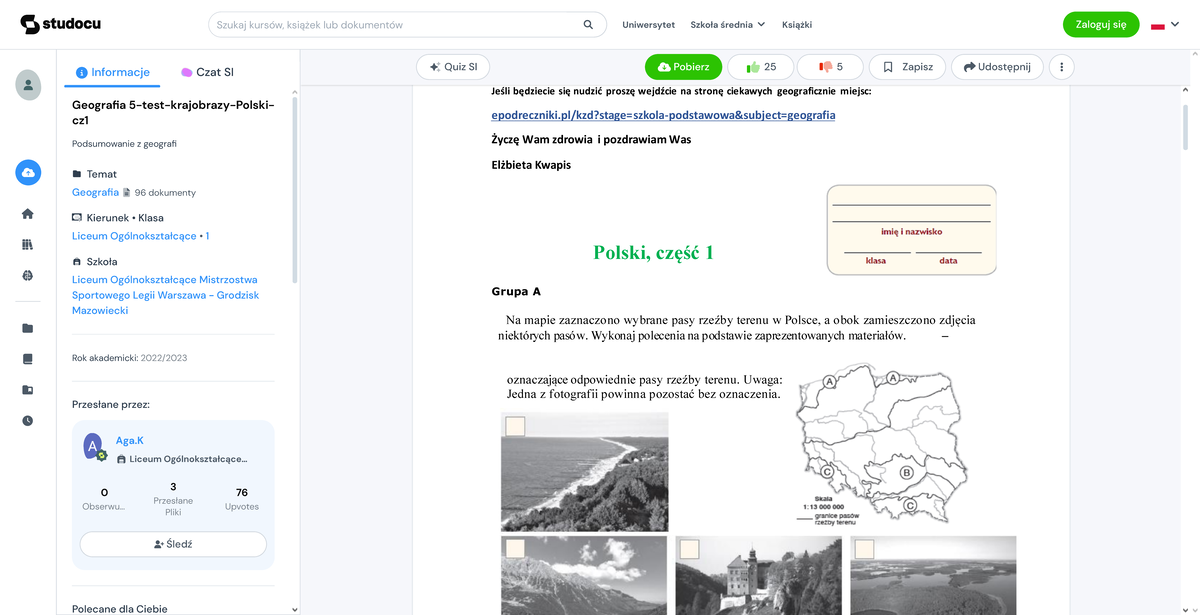Open Książki in the top navigation
The height and width of the screenshot is (615, 1200).
pos(797,24)
